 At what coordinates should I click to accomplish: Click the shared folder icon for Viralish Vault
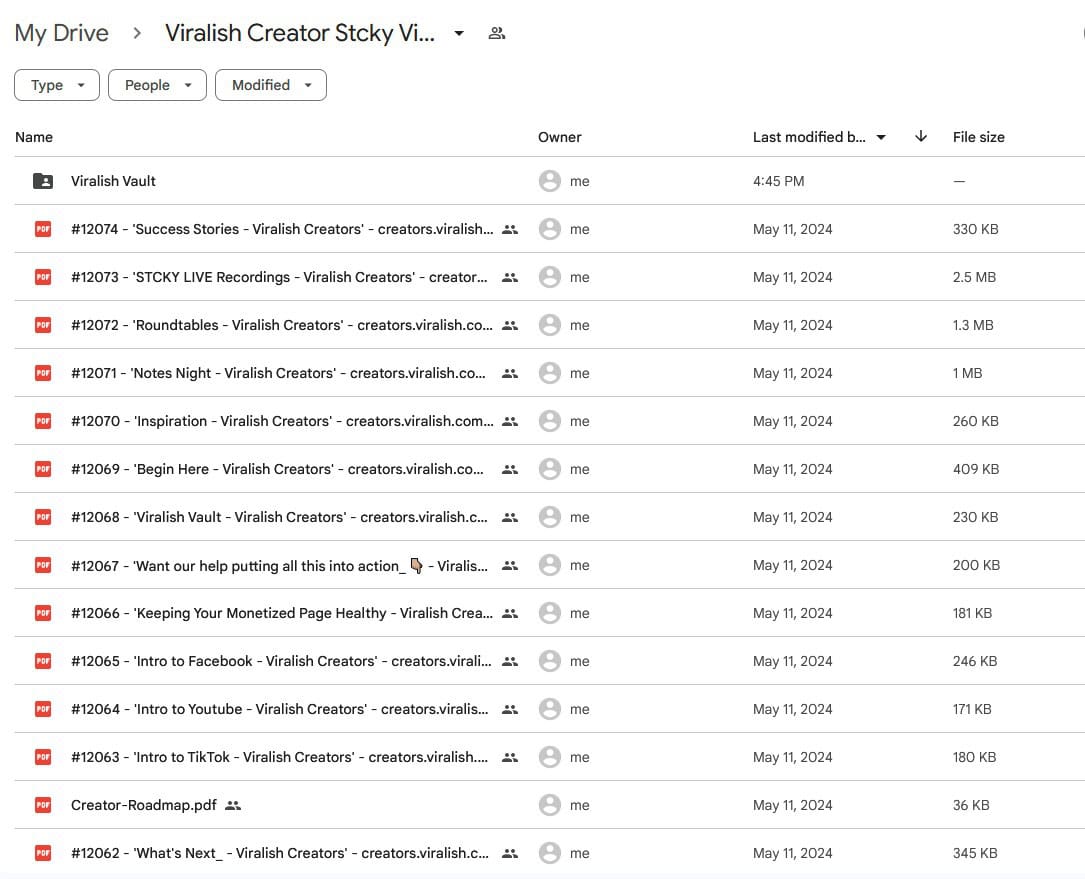pos(43,181)
